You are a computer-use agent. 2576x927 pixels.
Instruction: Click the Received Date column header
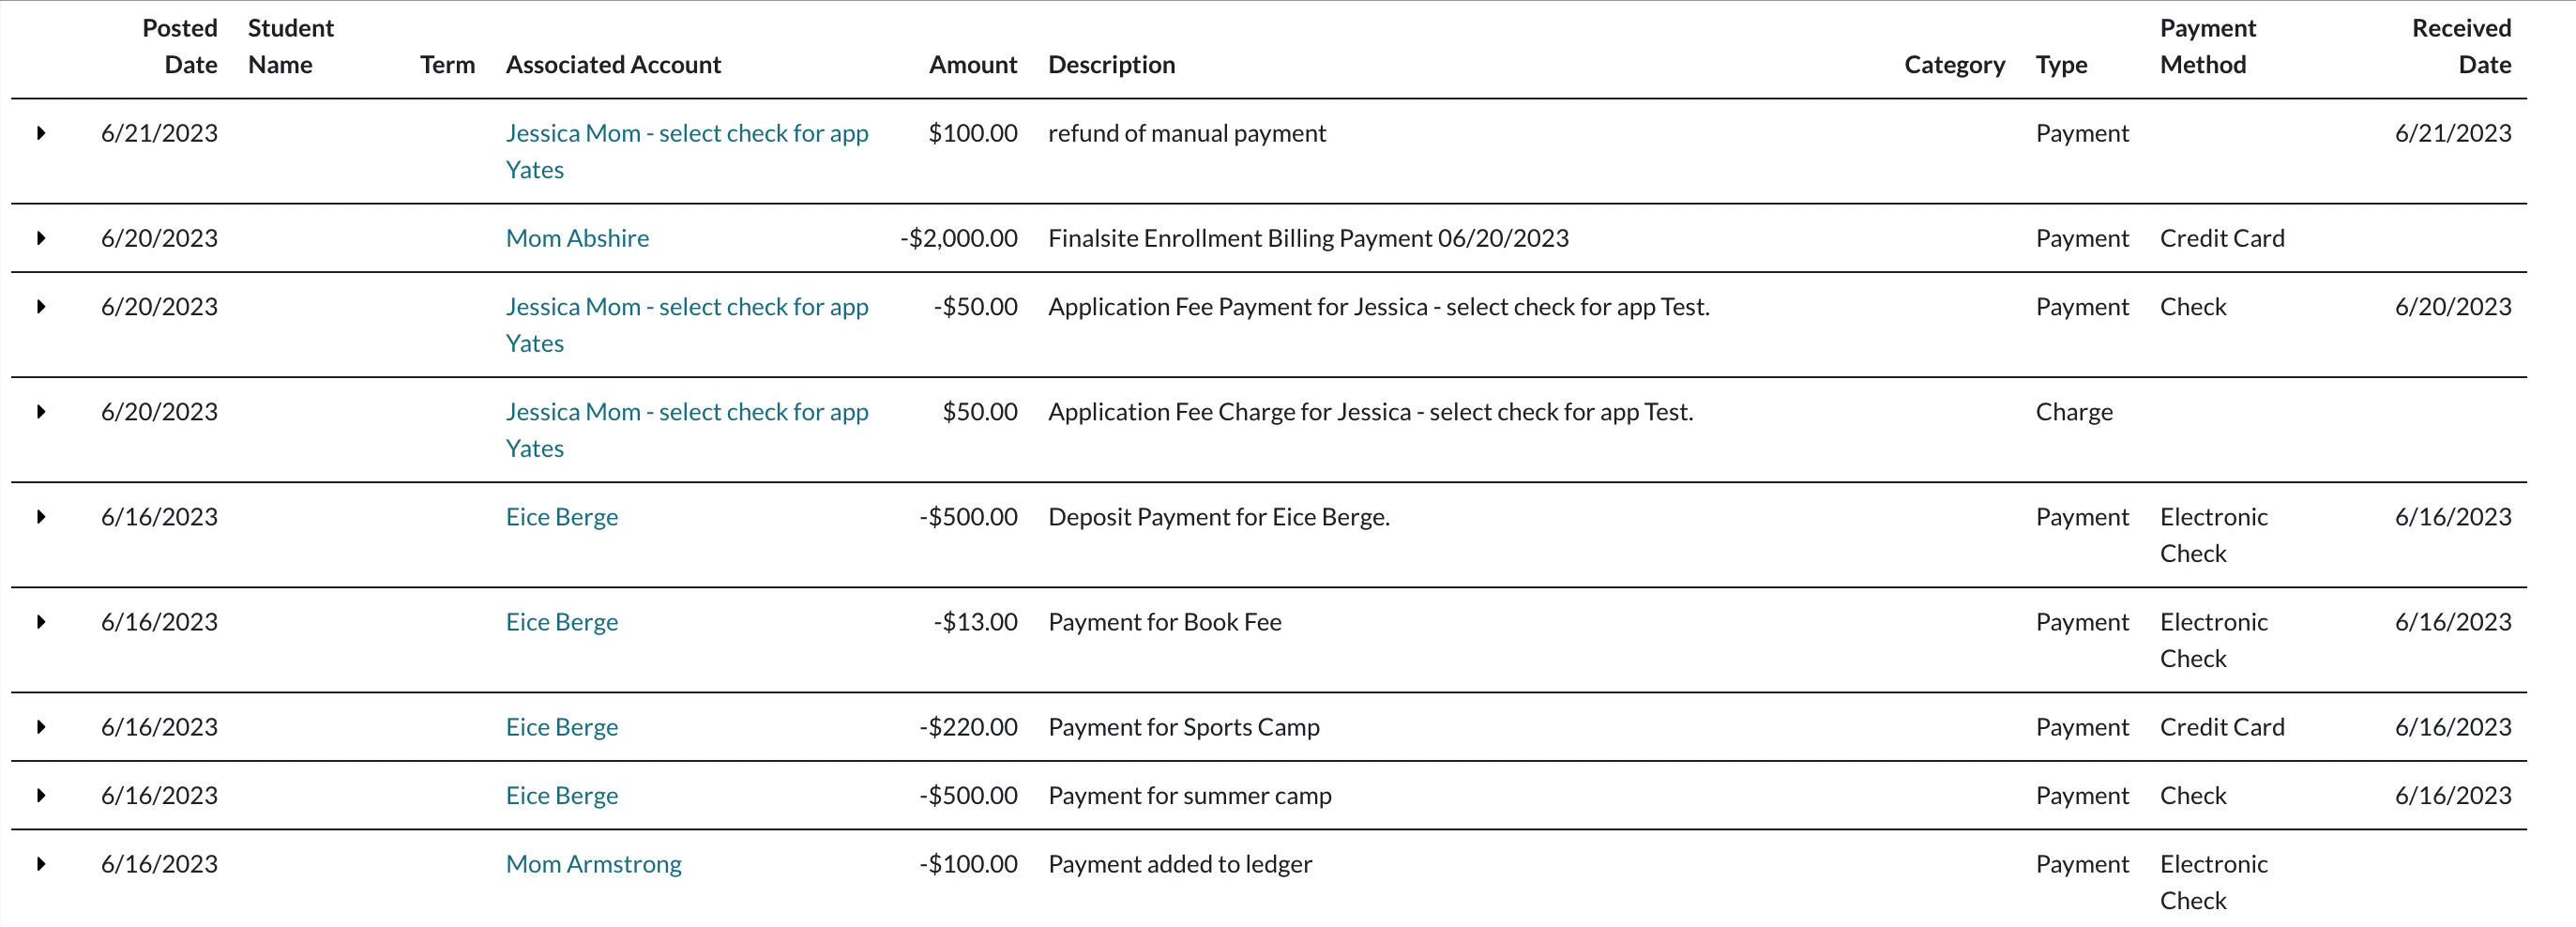click(2461, 47)
